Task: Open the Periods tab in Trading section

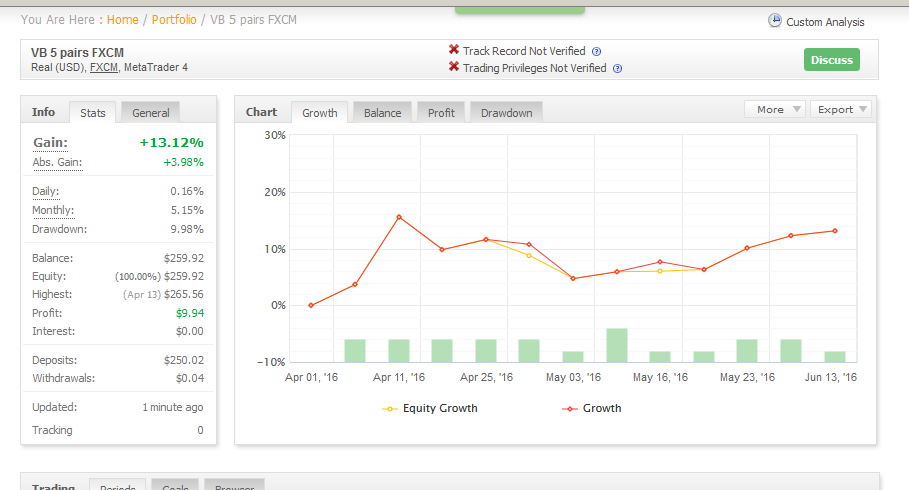Action: click(118, 486)
